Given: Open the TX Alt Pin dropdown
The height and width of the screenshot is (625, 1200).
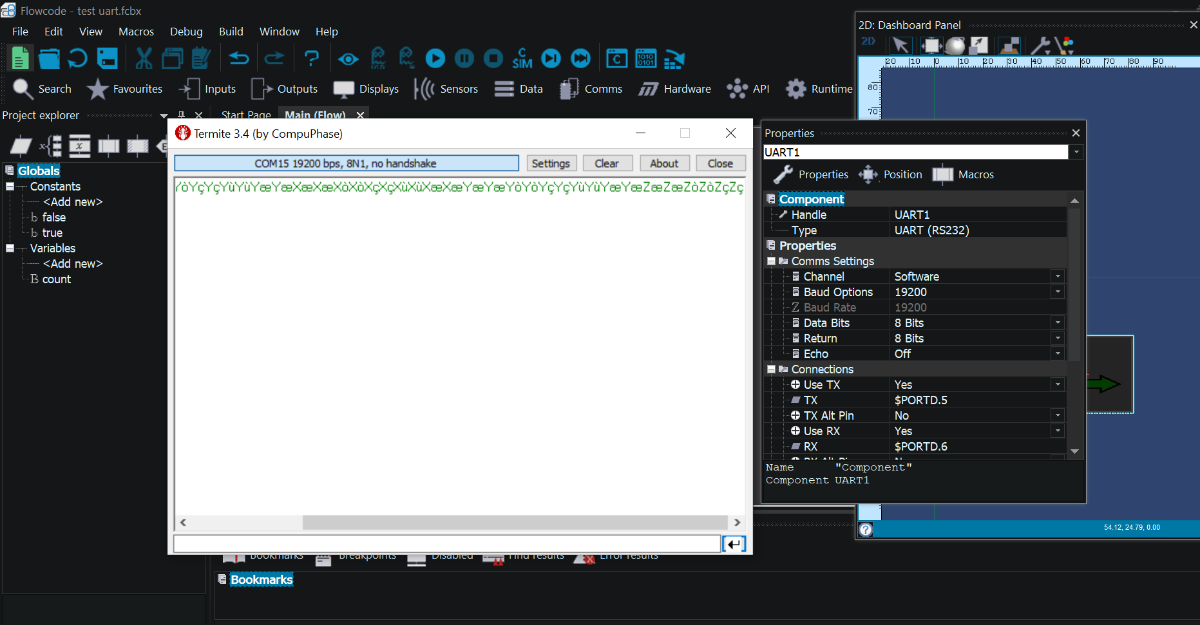Looking at the screenshot, I should 1057,415.
